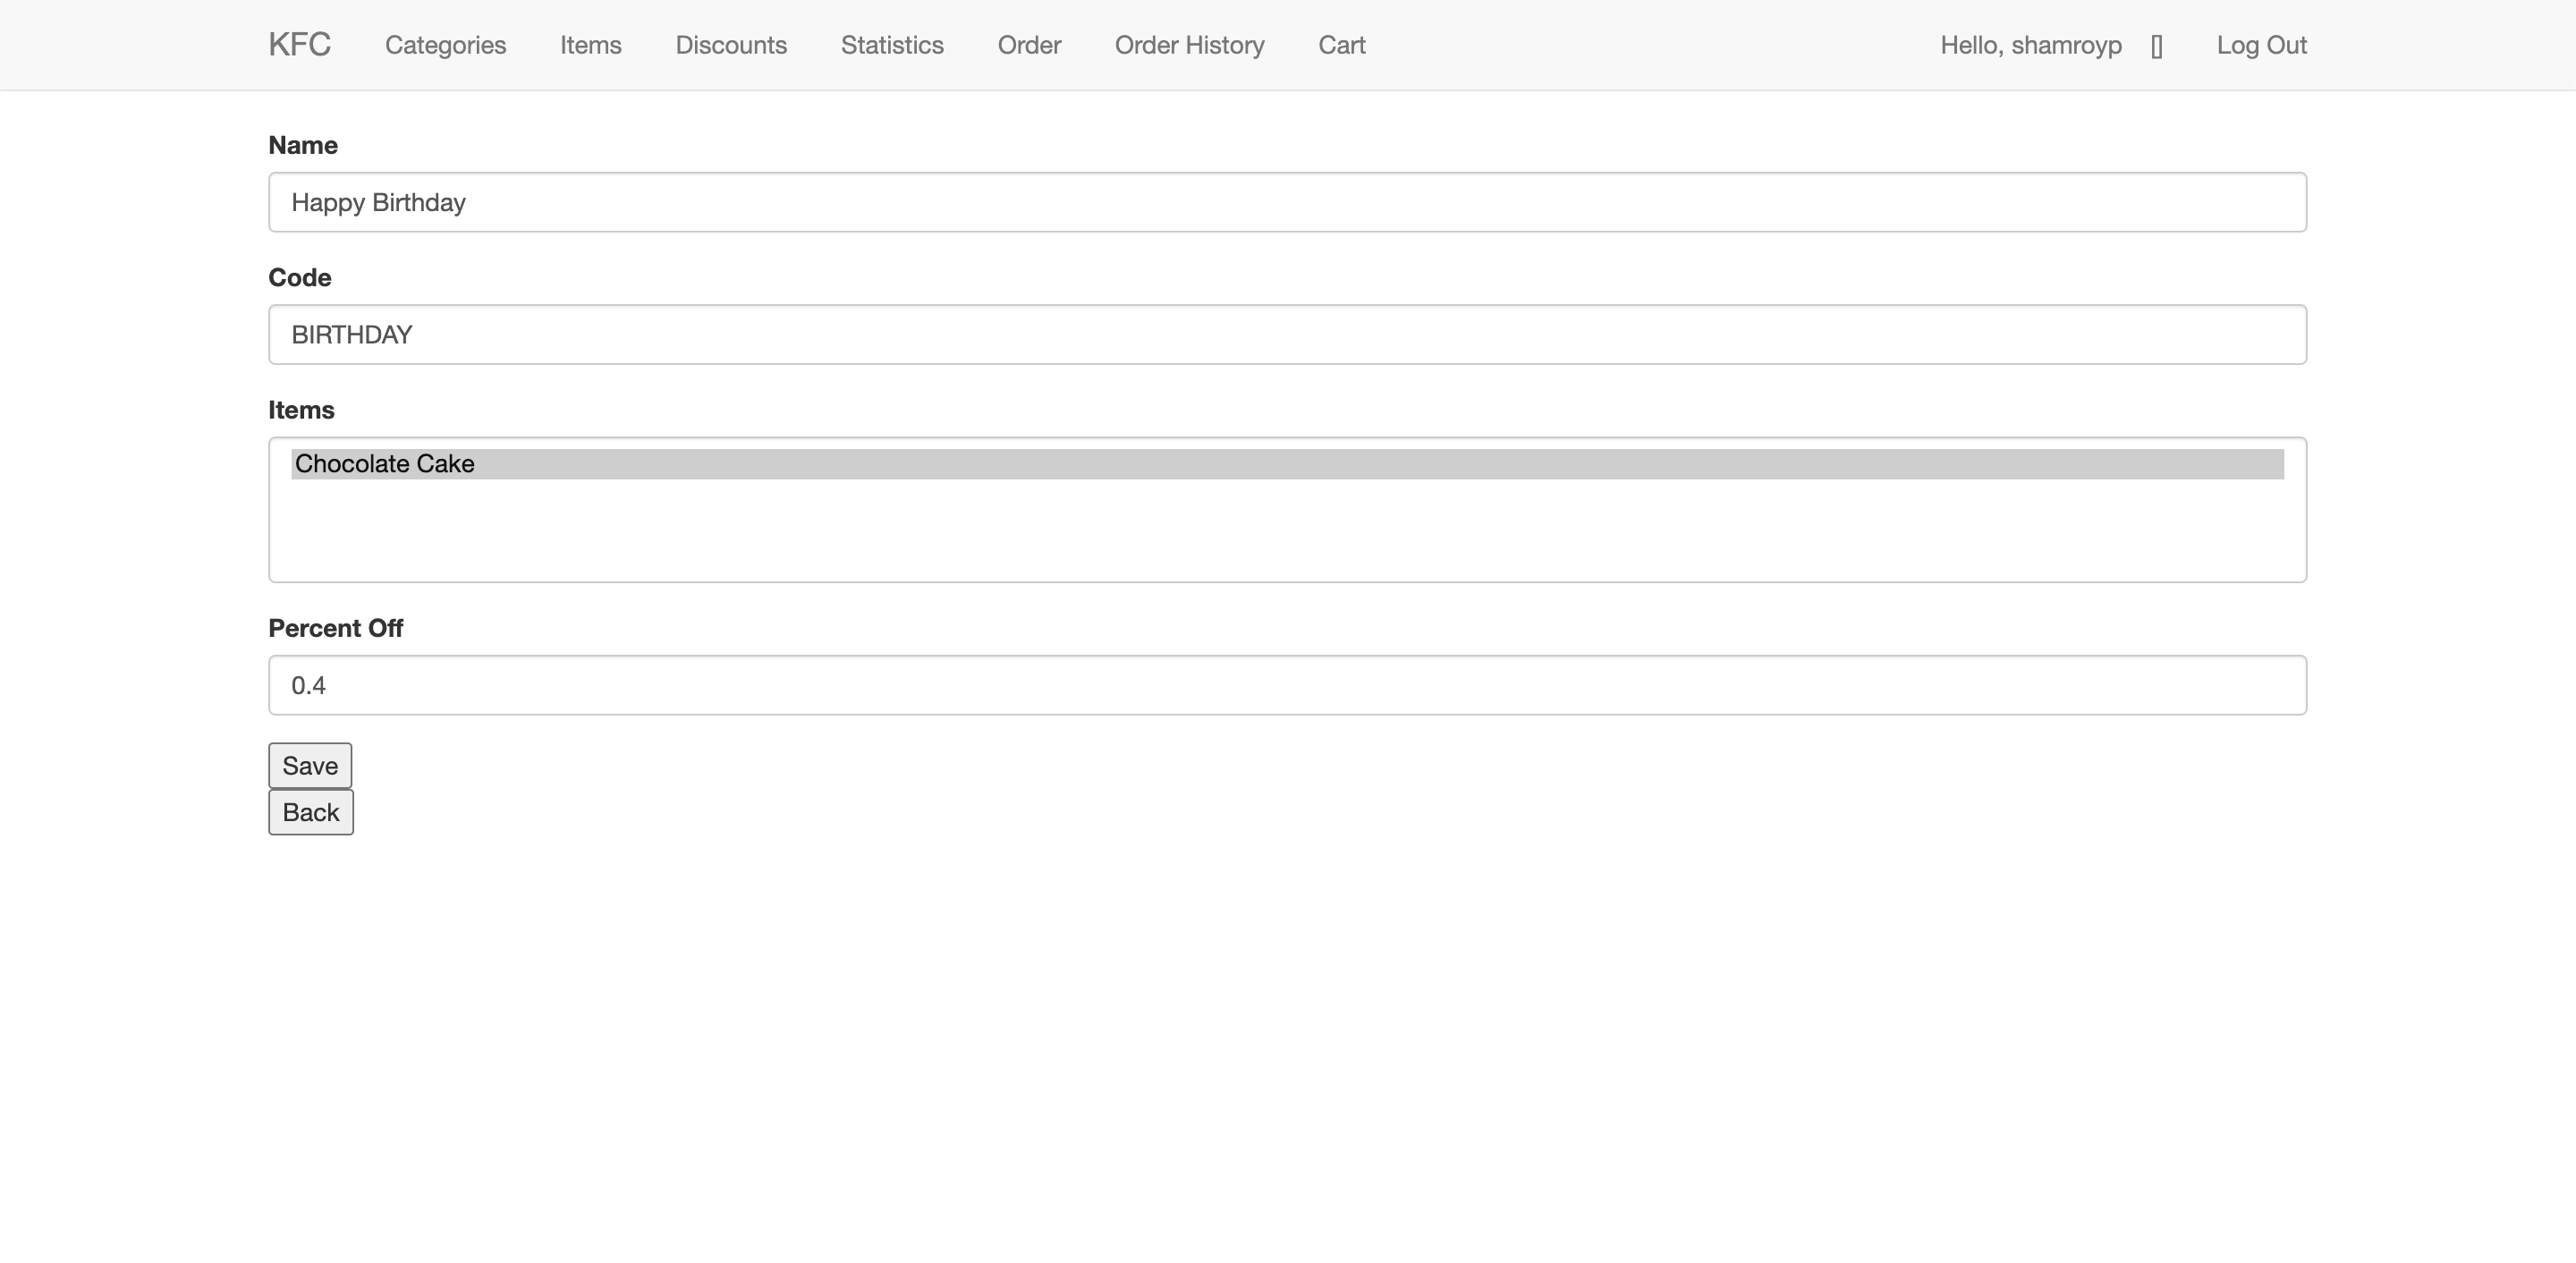Click the Percent Off field label
The image size is (2576, 1263).
point(335,628)
